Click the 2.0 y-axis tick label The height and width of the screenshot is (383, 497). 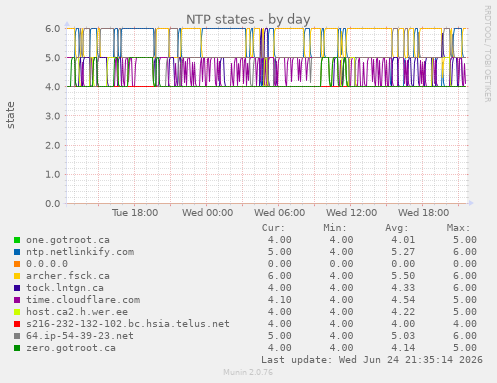[53, 145]
